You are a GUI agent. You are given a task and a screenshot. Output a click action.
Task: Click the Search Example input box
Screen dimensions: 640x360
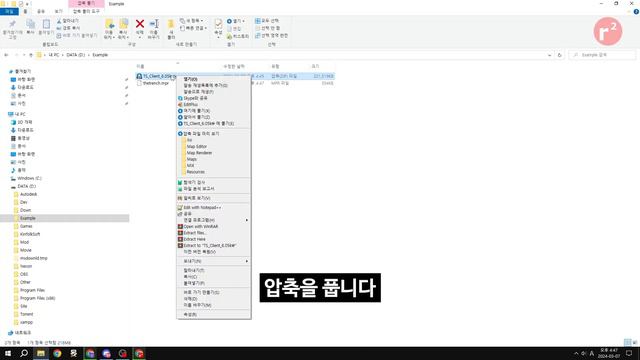tap(602, 55)
